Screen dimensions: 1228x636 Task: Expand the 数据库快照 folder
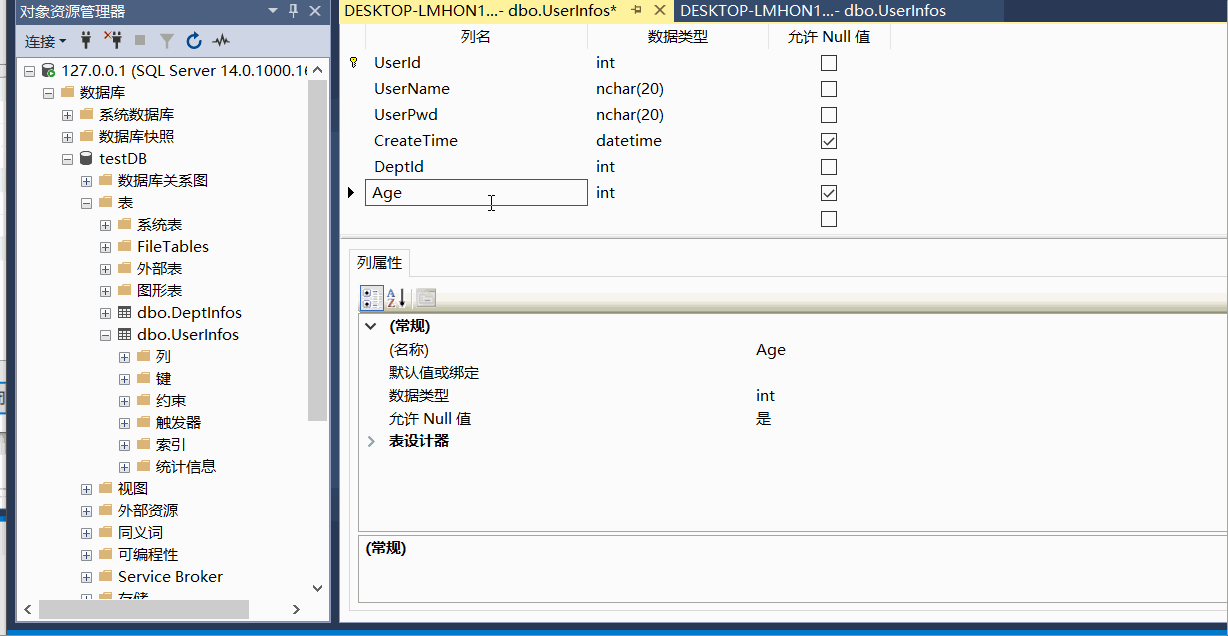[x=67, y=137]
